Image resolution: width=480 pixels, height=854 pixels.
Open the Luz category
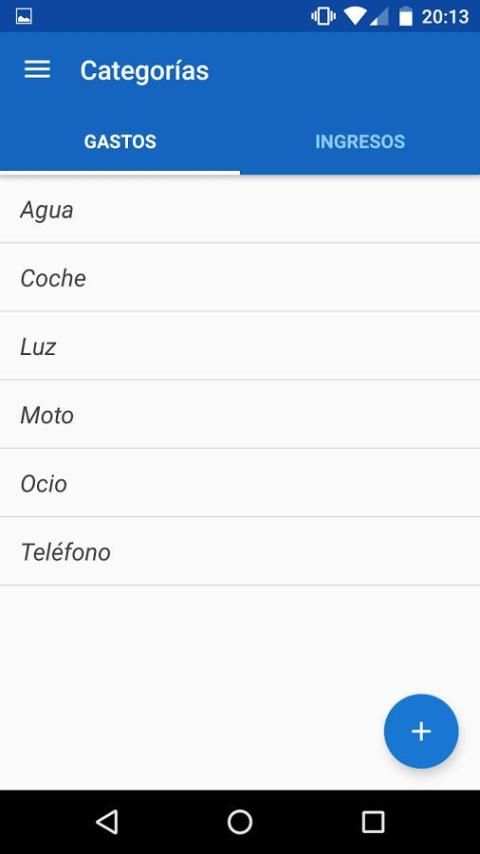click(240, 346)
